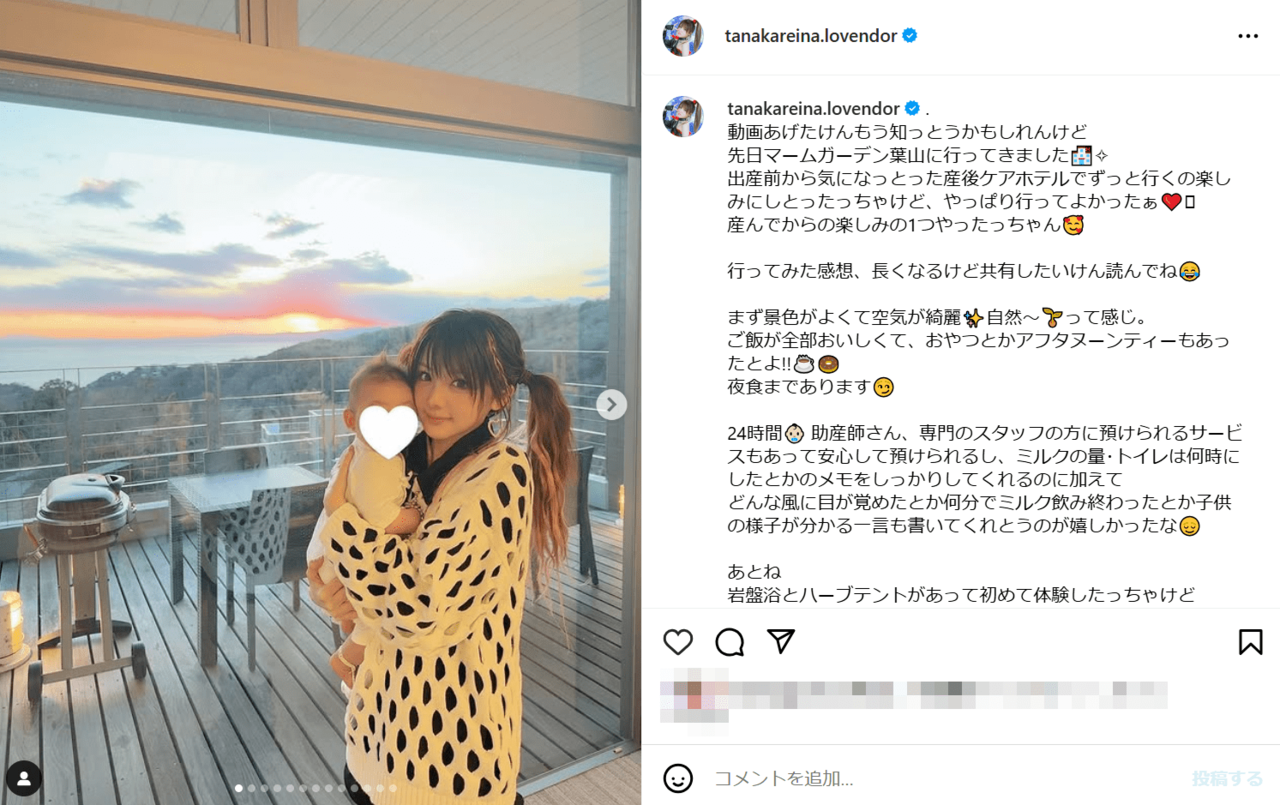Image resolution: width=1280 pixels, height=805 pixels.
Task: Open the three-dot more options menu
Action: point(1248,36)
